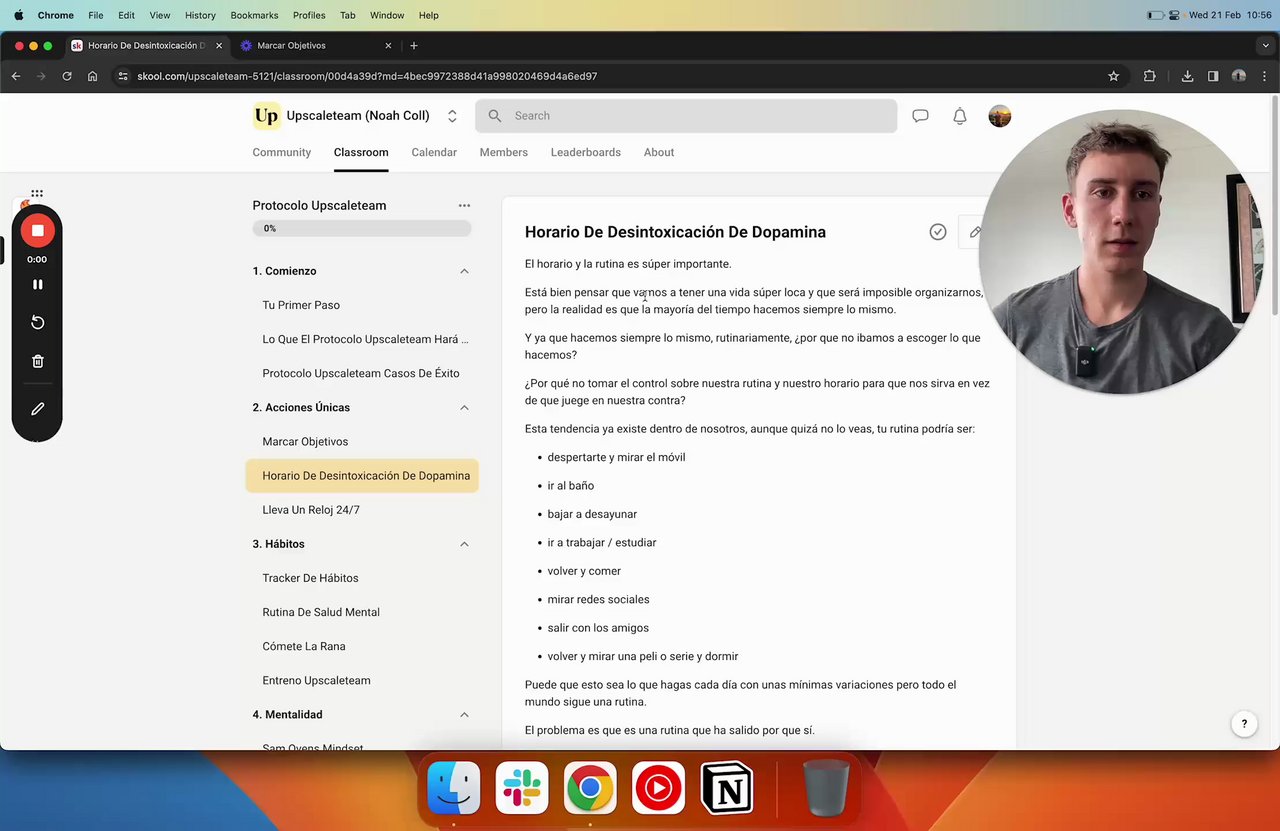Image resolution: width=1280 pixels, height=831 pixels.
Task: Open Chrome extensions puzzle icon
Action: pyautogui.click(x=1149, y=76)
